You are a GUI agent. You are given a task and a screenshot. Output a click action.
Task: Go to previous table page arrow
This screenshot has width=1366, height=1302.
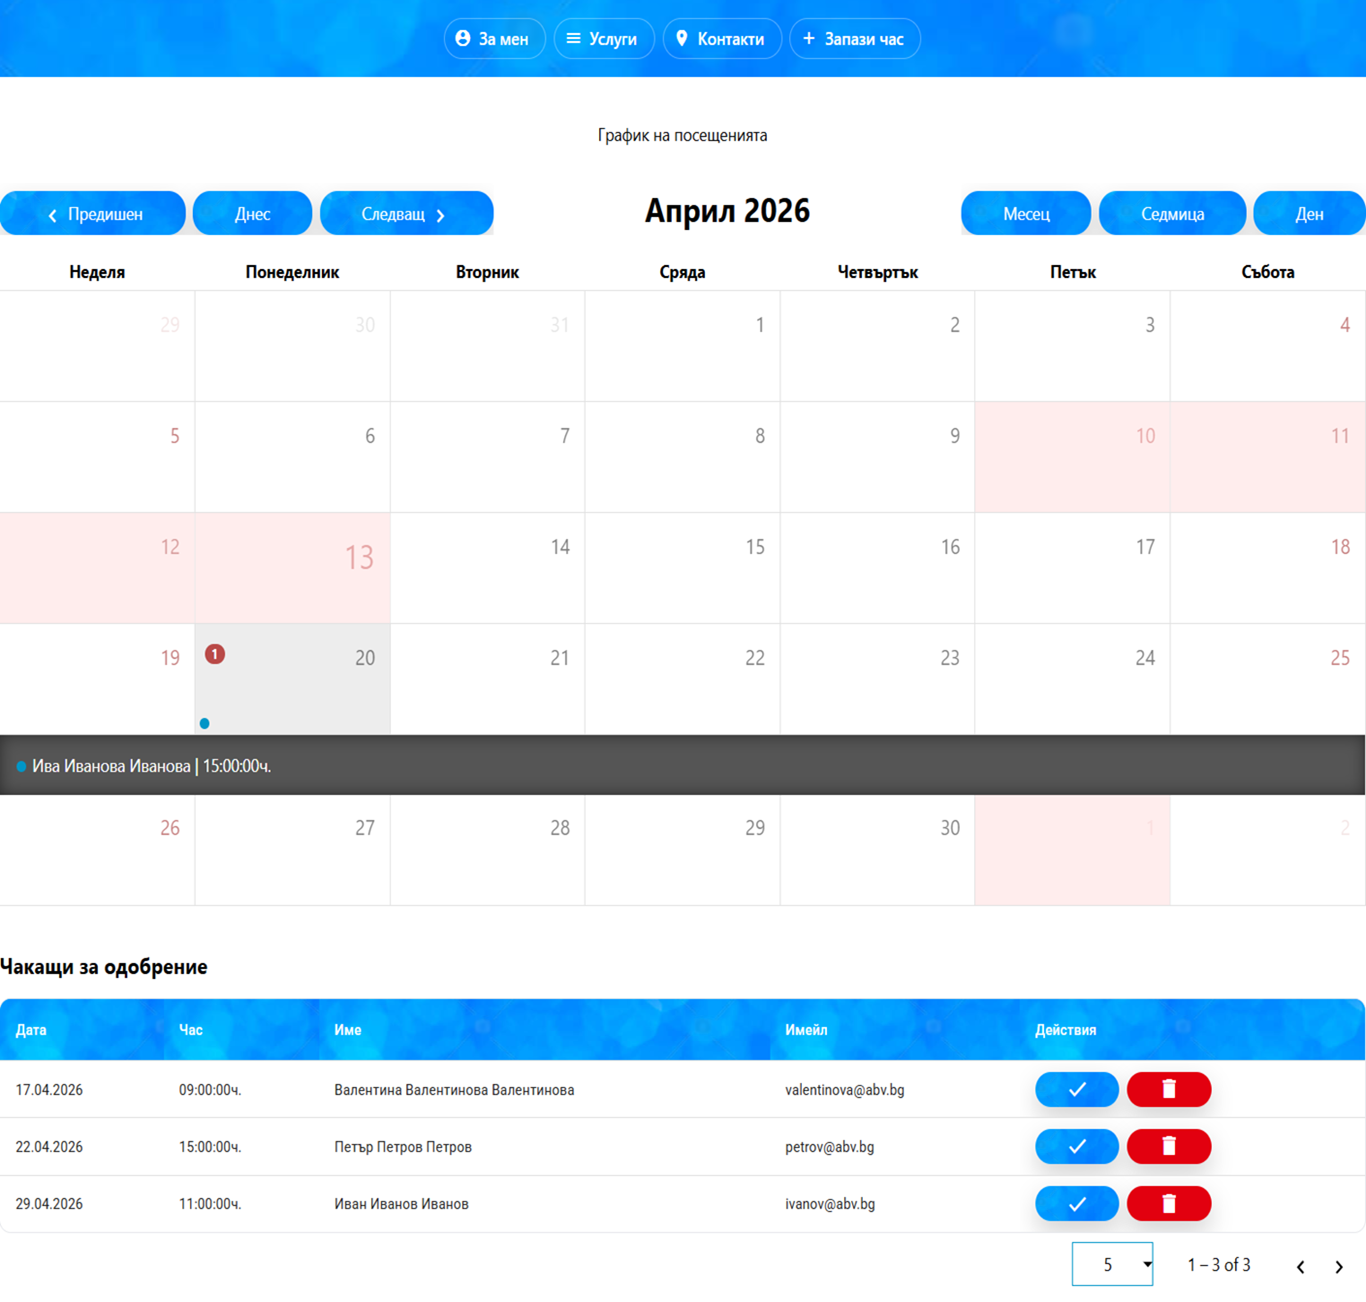[x=1300, y=1266]
